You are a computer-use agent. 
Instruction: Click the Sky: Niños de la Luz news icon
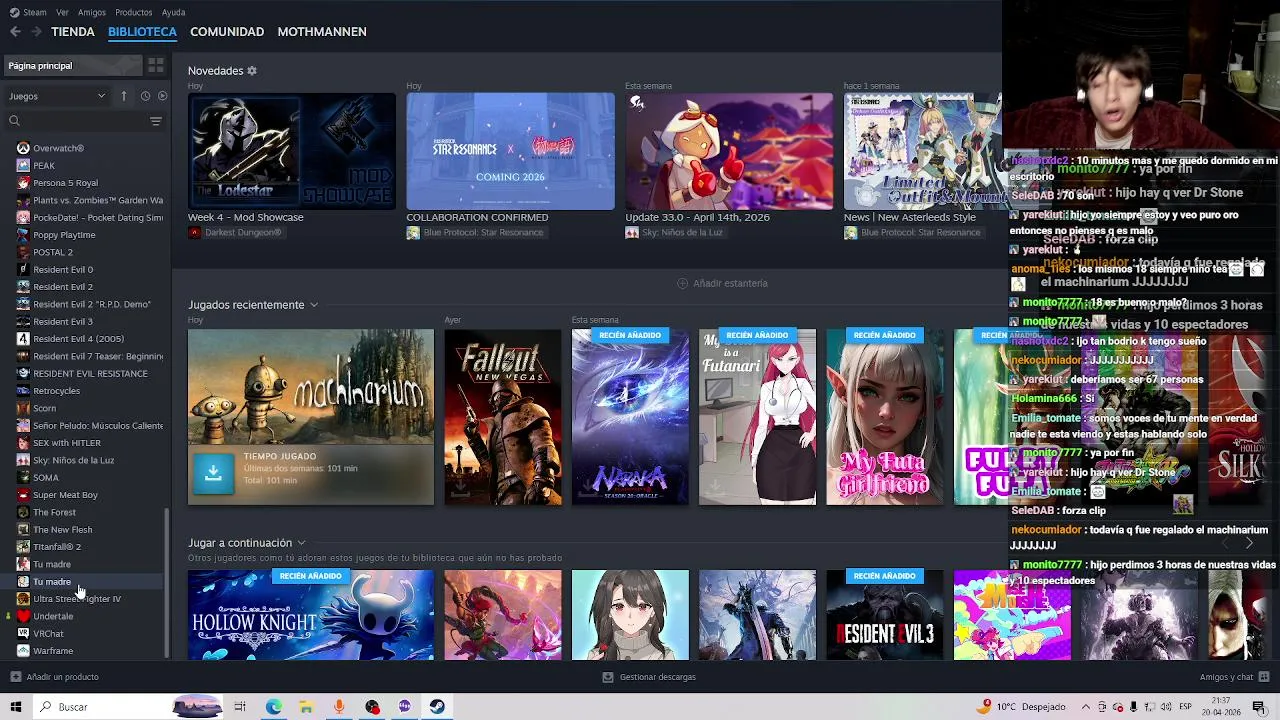coord(632,233)
